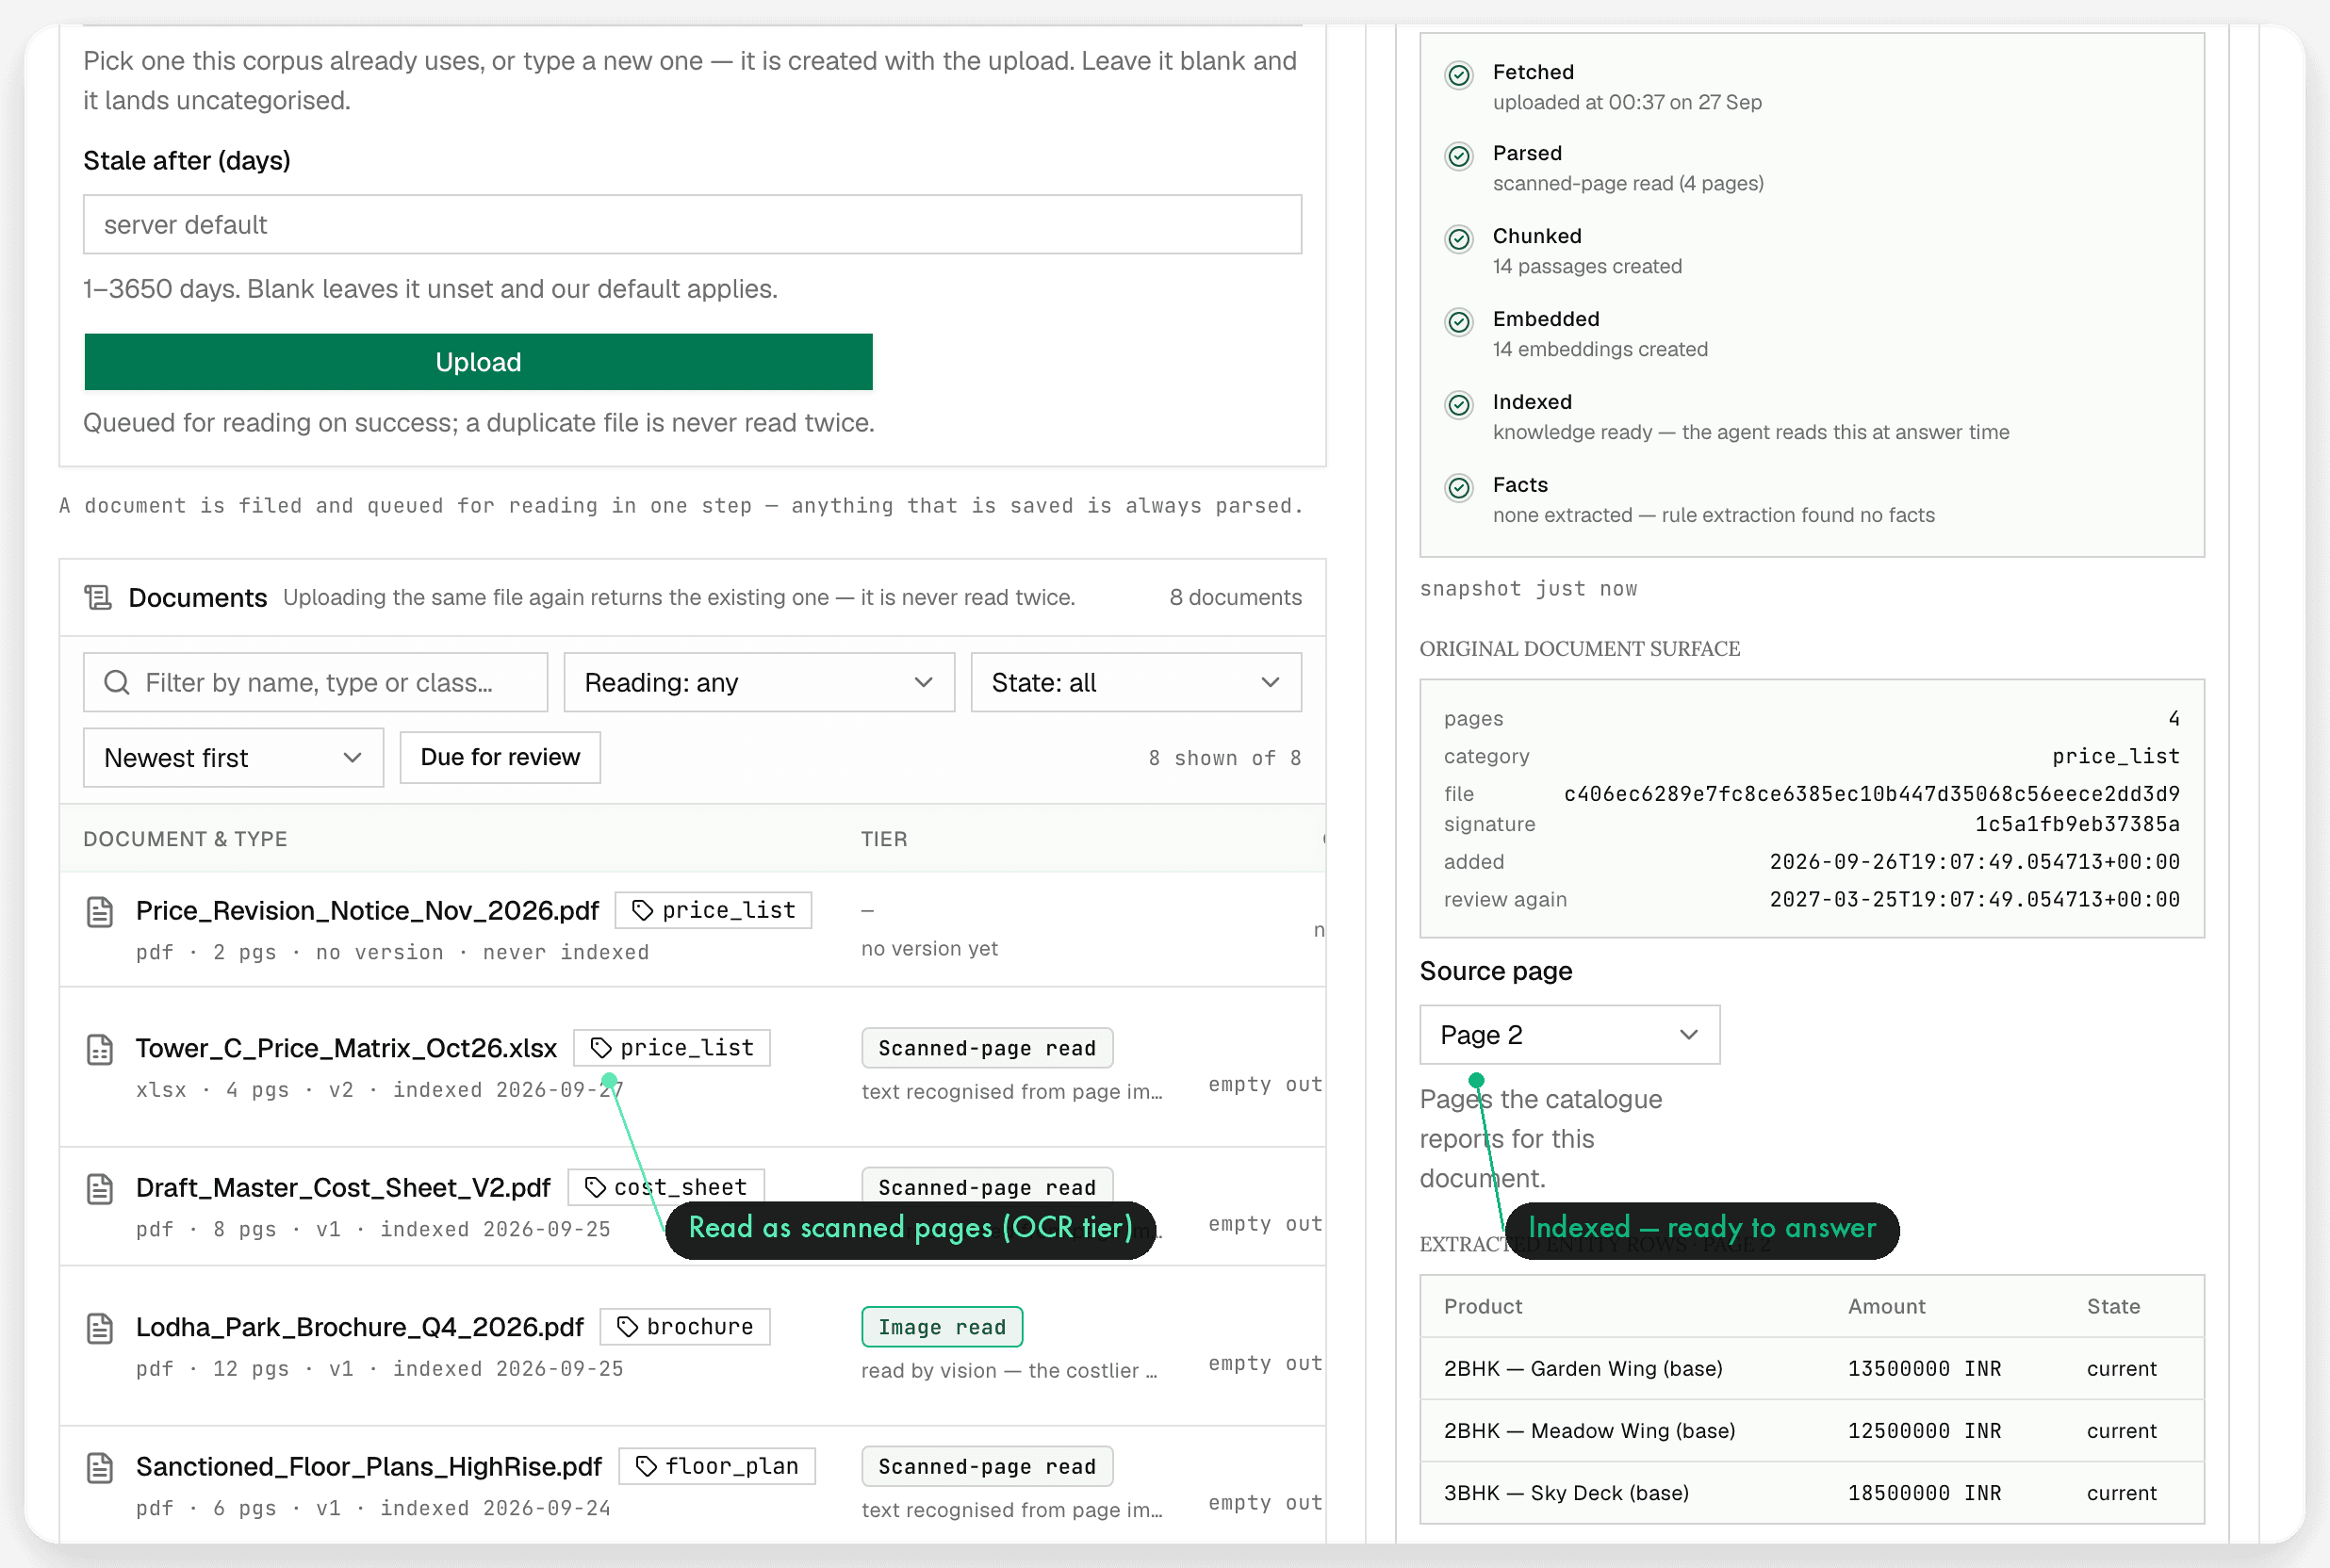
Task: Click the 2BHK — Garden Wing (base) row
Action: click(x=1812, y=1369)
